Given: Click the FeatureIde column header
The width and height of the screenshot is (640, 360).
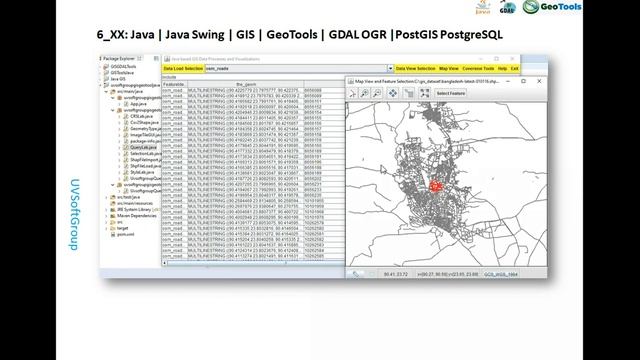Looking at the screenshot, I should [174, 84].
